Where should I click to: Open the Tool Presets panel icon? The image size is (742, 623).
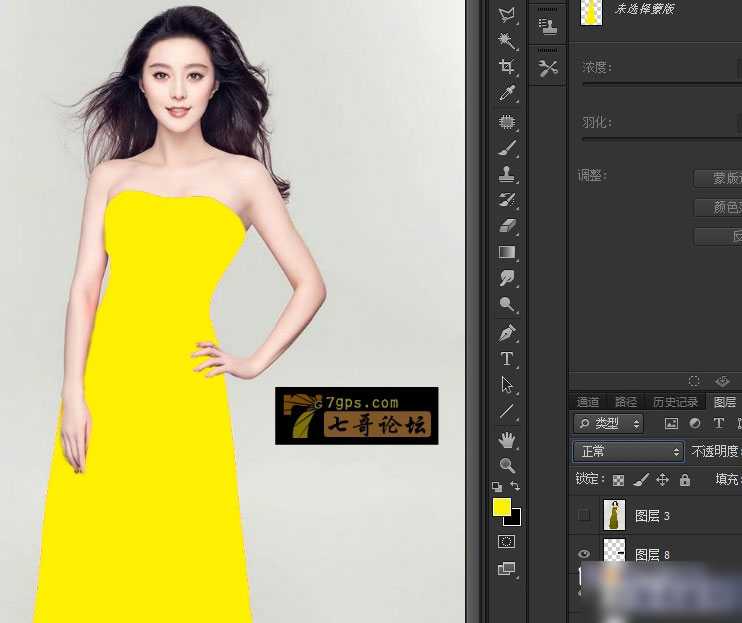(x=548, y=69)
